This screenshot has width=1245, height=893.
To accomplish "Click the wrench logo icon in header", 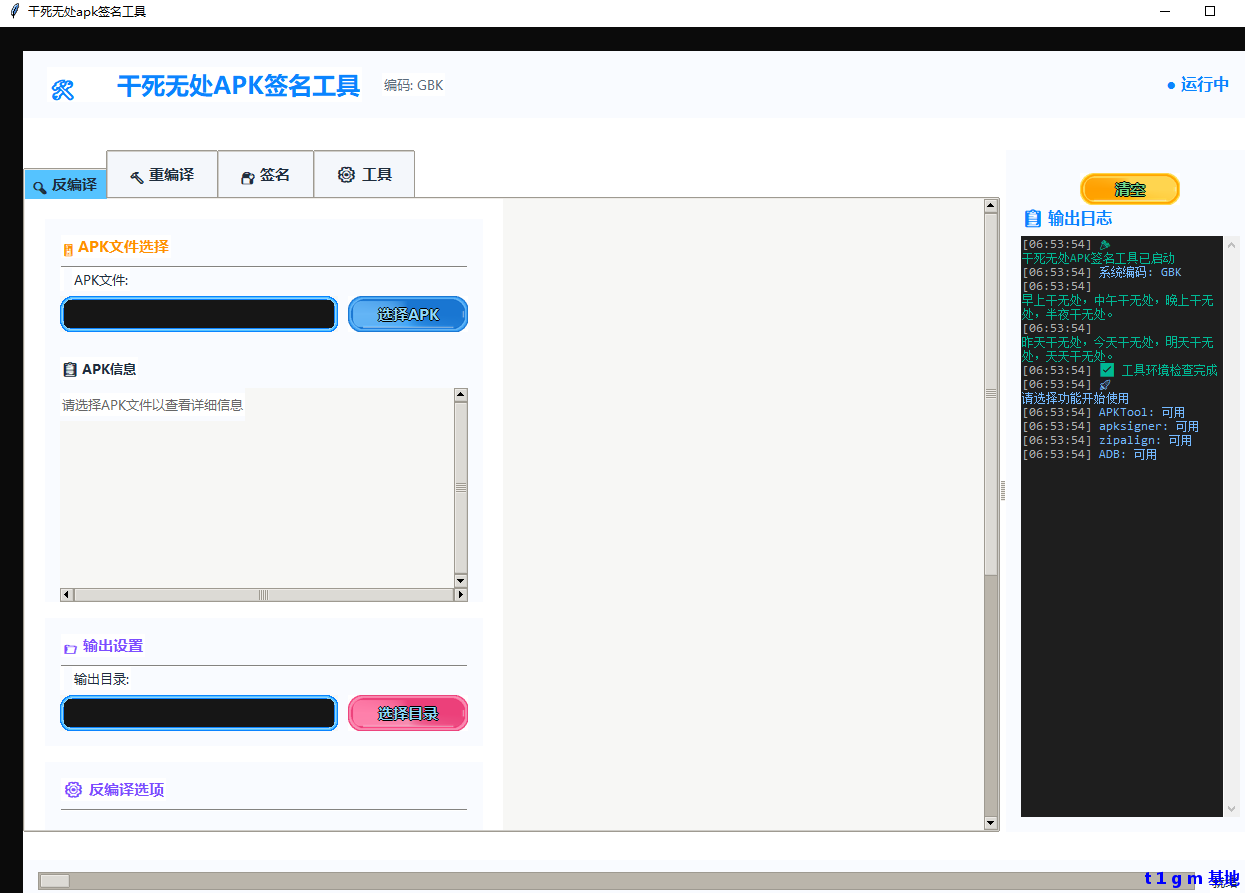I will coord(62,90).
